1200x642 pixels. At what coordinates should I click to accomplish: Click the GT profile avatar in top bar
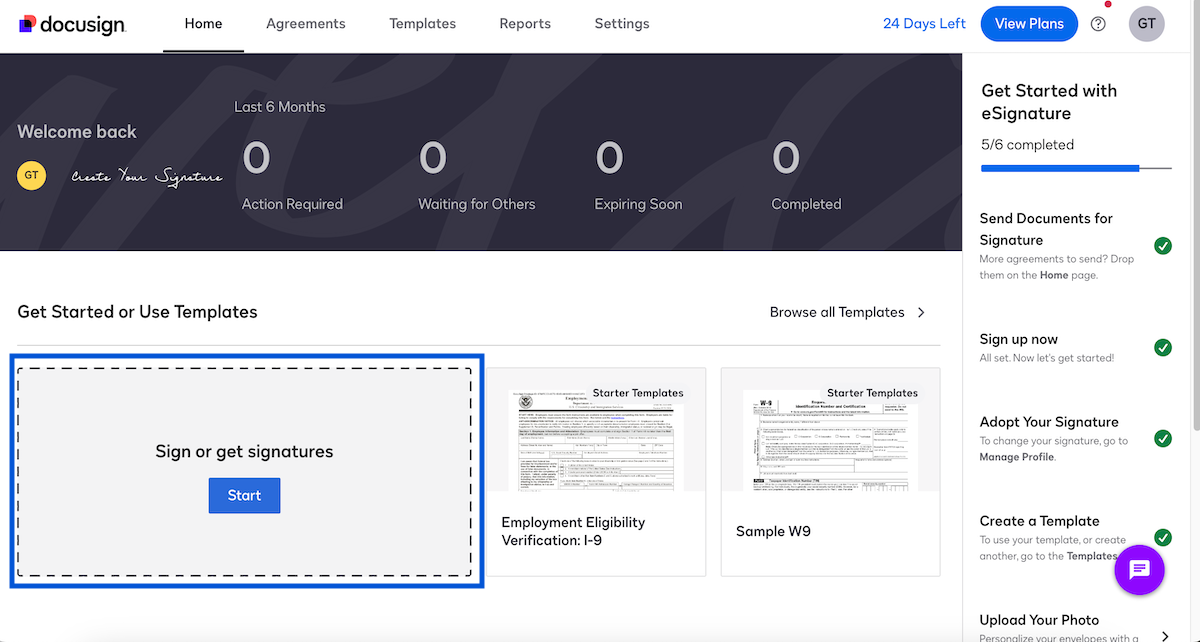coord(1146,23)
